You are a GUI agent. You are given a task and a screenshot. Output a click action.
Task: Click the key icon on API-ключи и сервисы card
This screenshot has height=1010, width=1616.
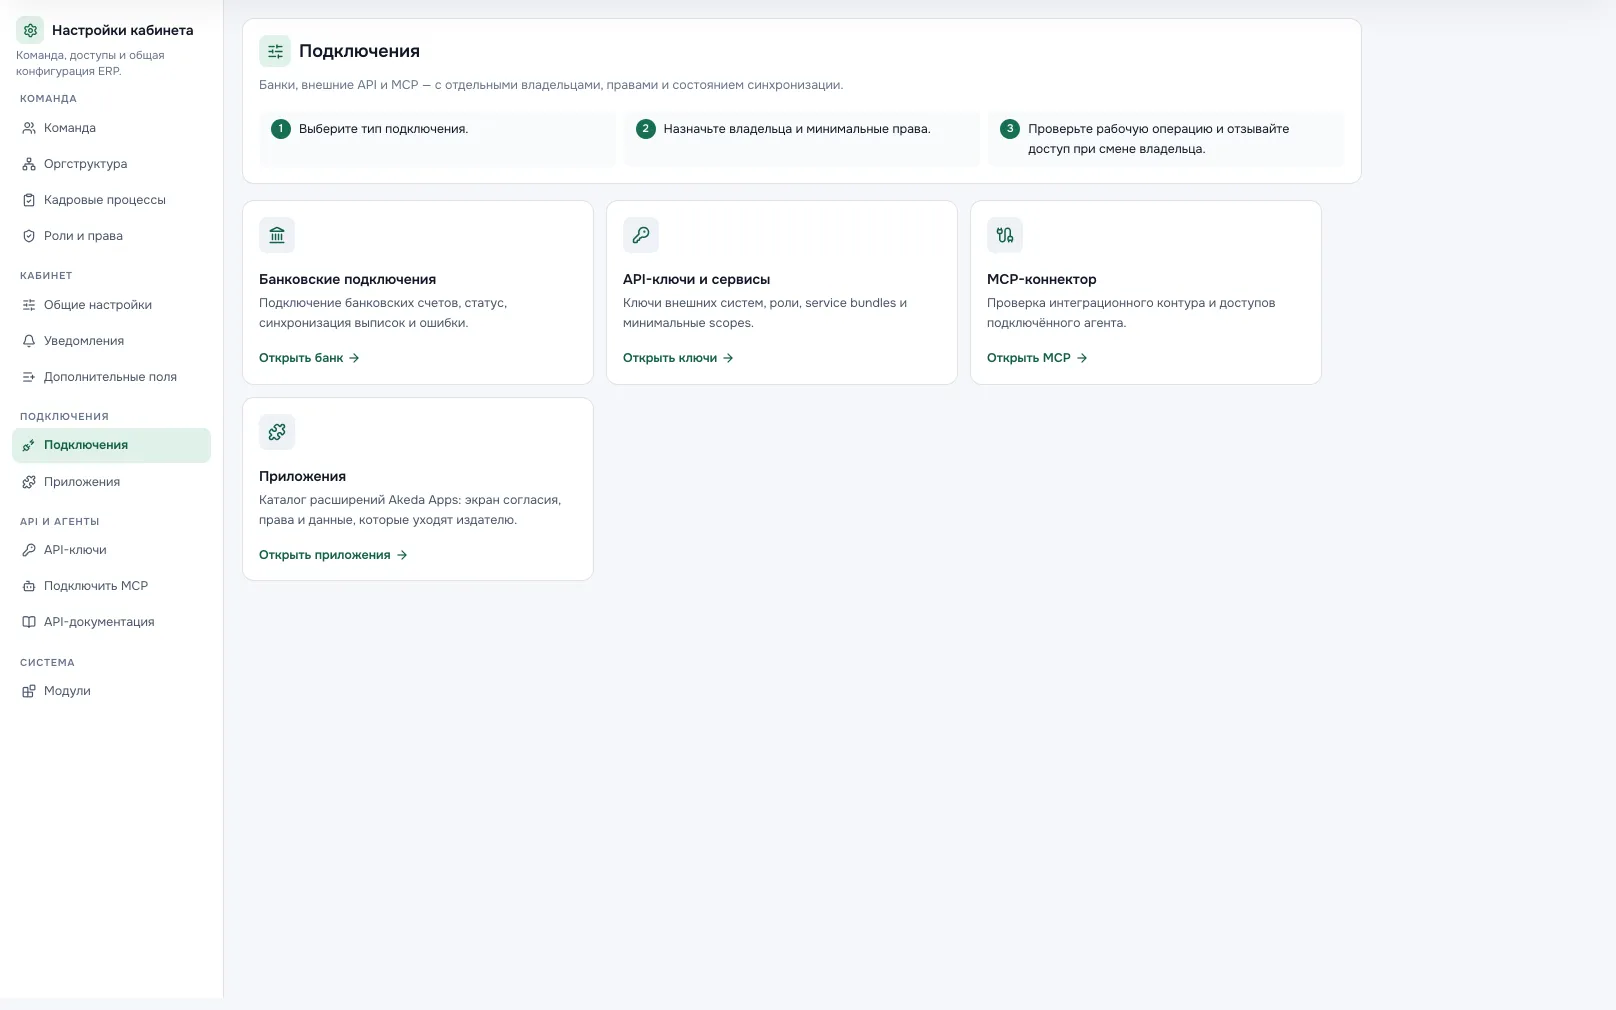pos(641,235)
